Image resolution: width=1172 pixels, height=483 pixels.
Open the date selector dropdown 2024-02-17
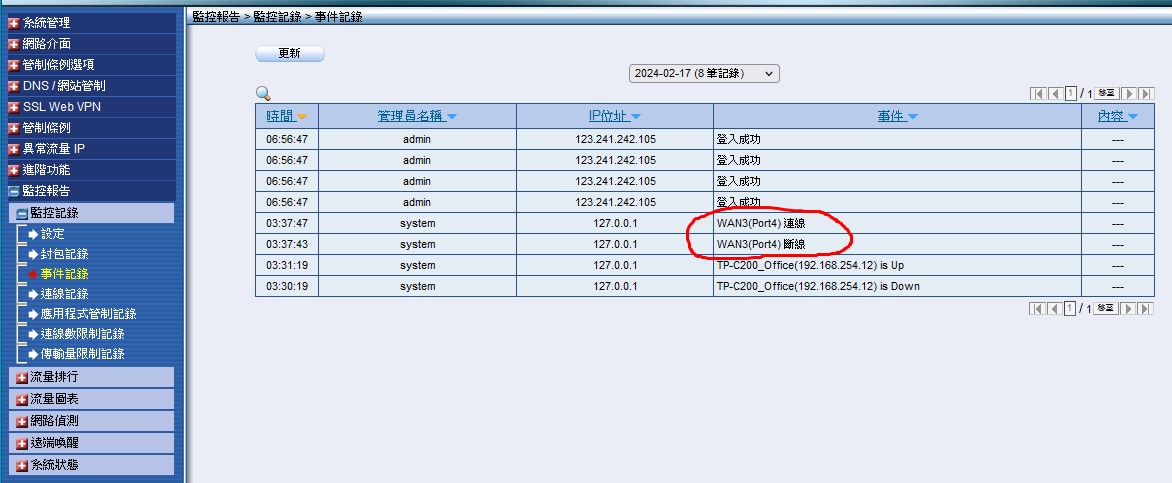(704, 74)
